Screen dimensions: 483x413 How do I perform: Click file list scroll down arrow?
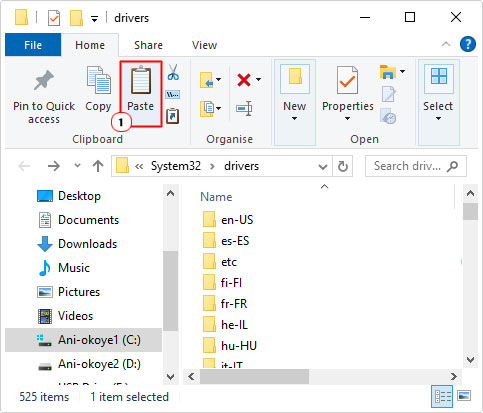pyautogui.click(x=470, y=359)
